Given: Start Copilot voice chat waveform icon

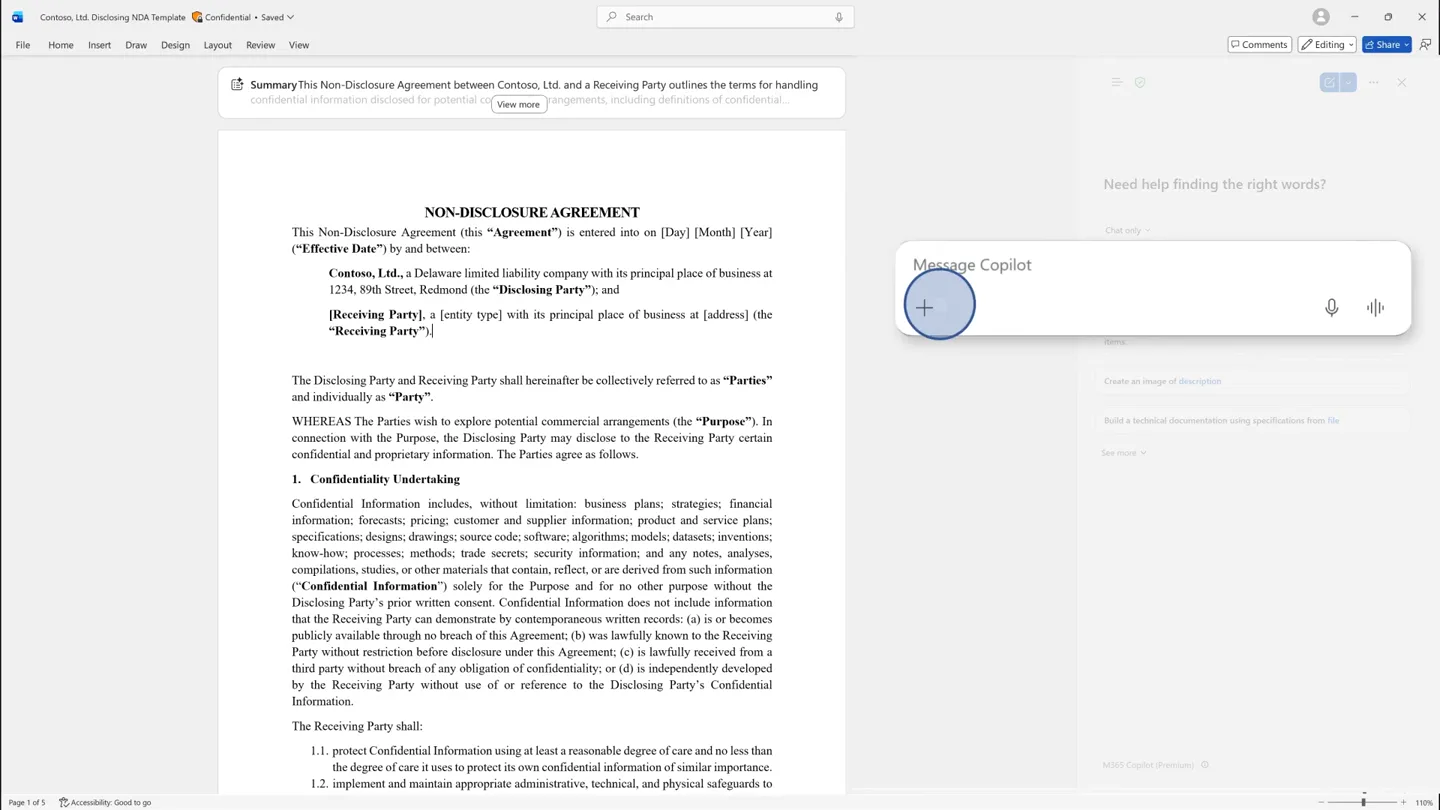Looking at the screenshot, I should coord(1375,308).
